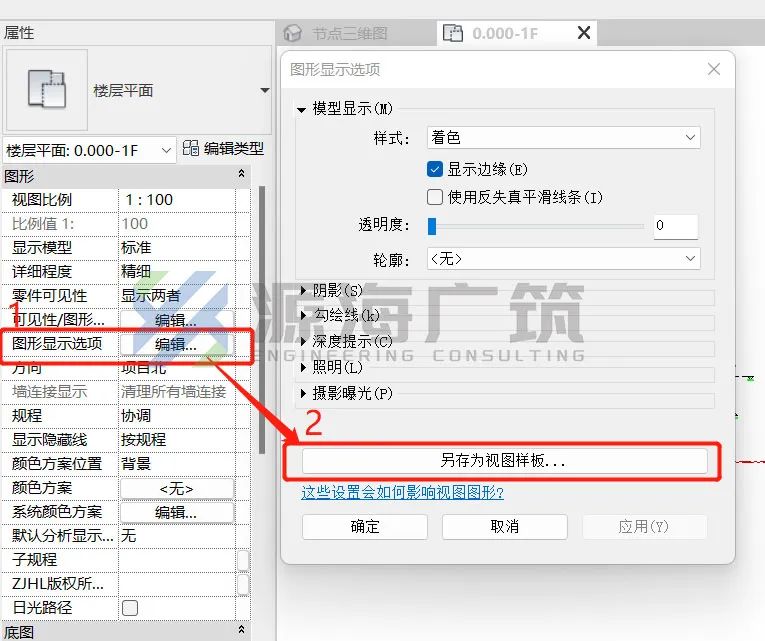This screenshot has height=641, width=765.
Task: Click the 子规程 value cell
Action: coord(177,560)
